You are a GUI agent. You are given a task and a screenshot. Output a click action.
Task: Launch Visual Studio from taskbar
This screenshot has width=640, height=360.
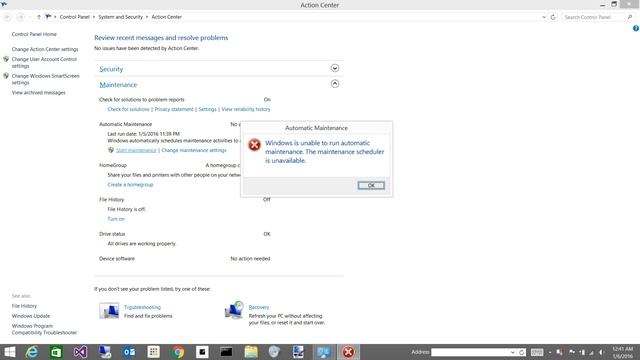(x=80, y=352)
